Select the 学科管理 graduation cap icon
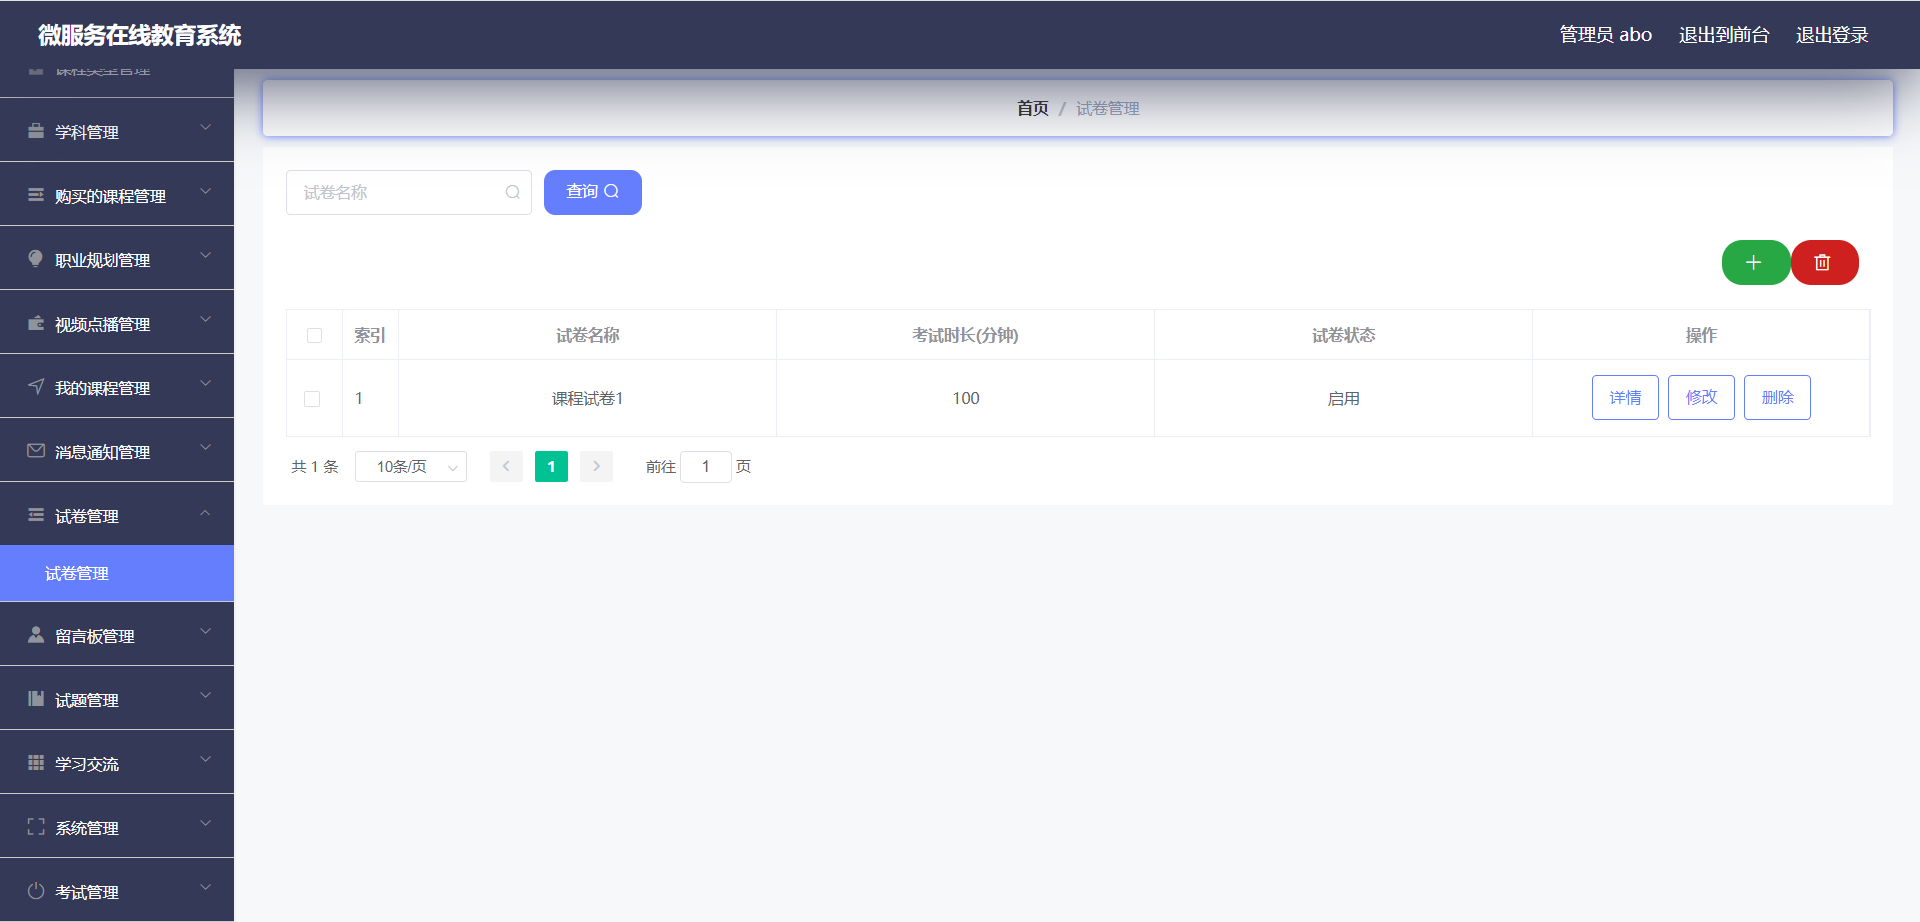This screenshot has width=1920, height=922. click(x=35, y=131)
